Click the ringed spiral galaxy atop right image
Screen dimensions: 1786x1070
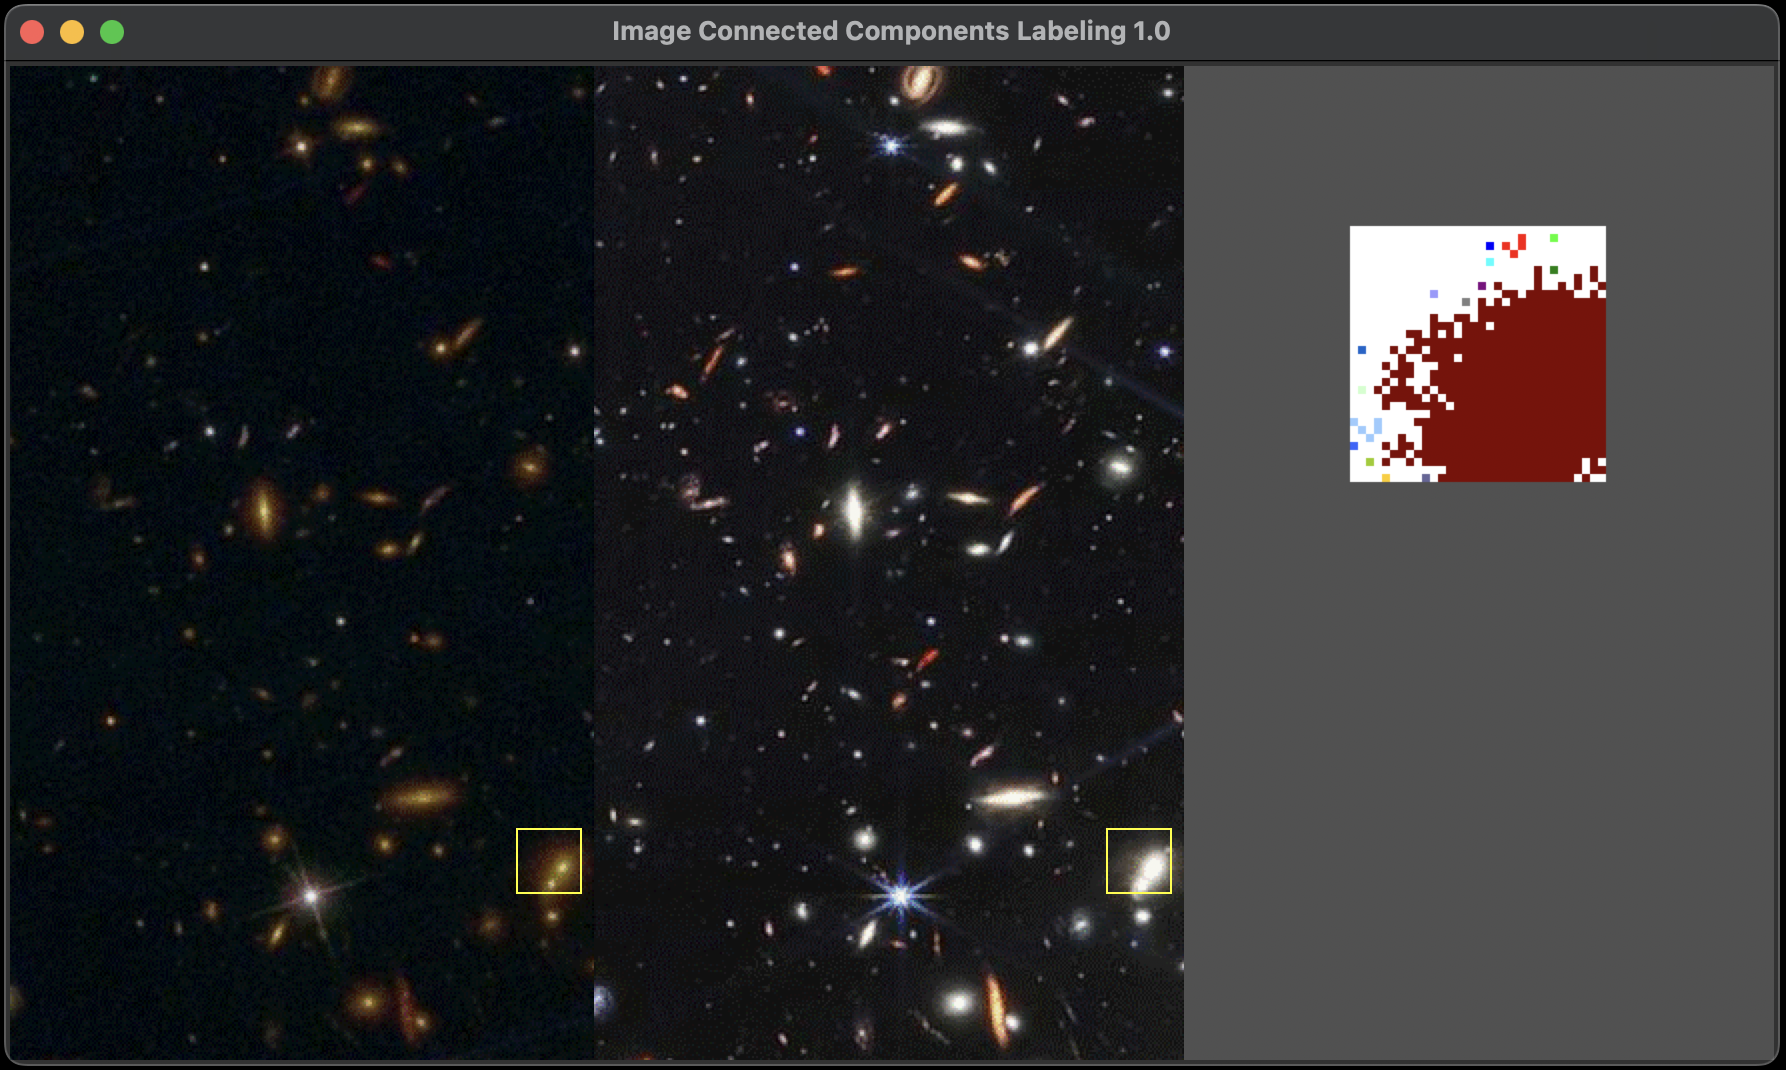coord(921,80)
